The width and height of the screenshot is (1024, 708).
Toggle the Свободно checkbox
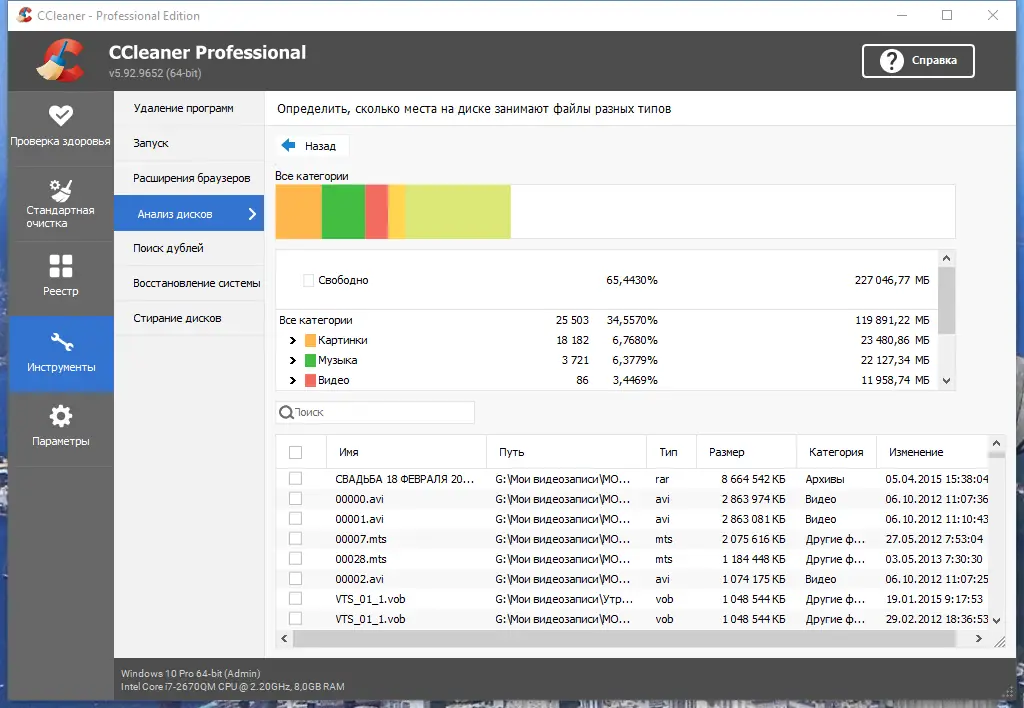point(309,280)
